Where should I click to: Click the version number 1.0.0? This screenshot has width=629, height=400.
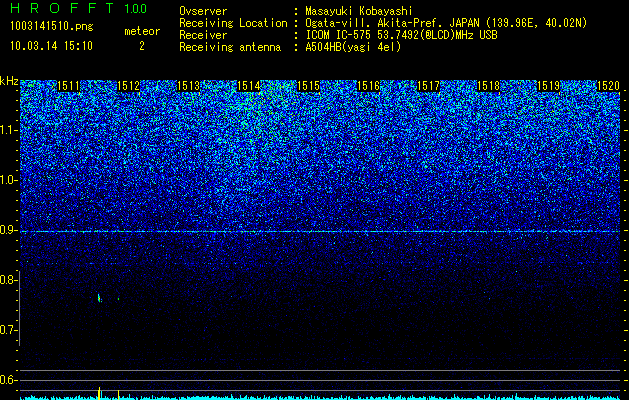pyautogui.click(x=136, y=9)
